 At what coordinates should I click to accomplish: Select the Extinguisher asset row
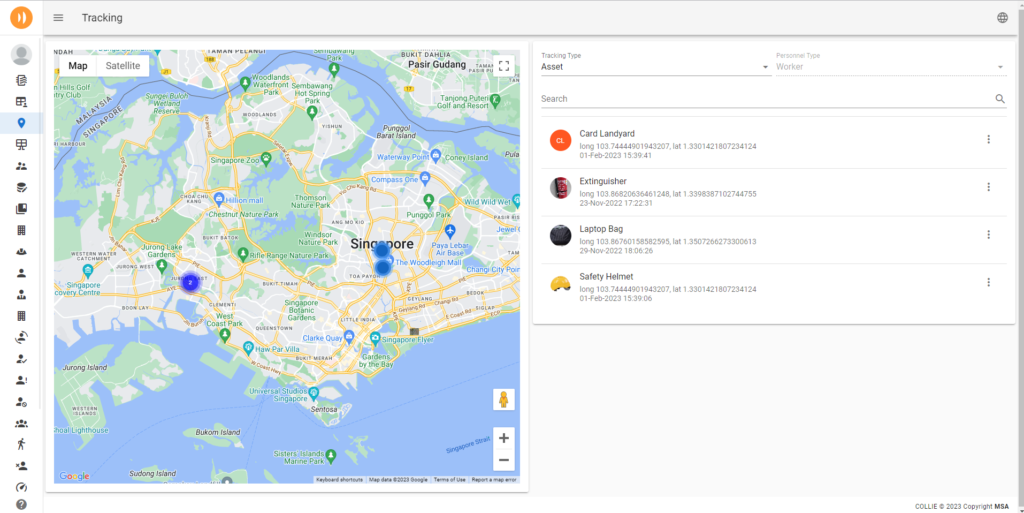[x=773, y=193]
